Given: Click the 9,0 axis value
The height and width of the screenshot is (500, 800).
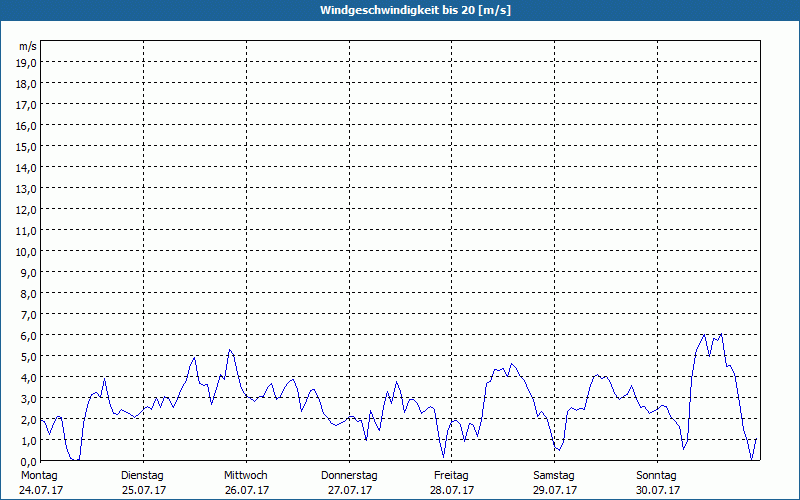Looking at the screenshot, I should point(29,273).
